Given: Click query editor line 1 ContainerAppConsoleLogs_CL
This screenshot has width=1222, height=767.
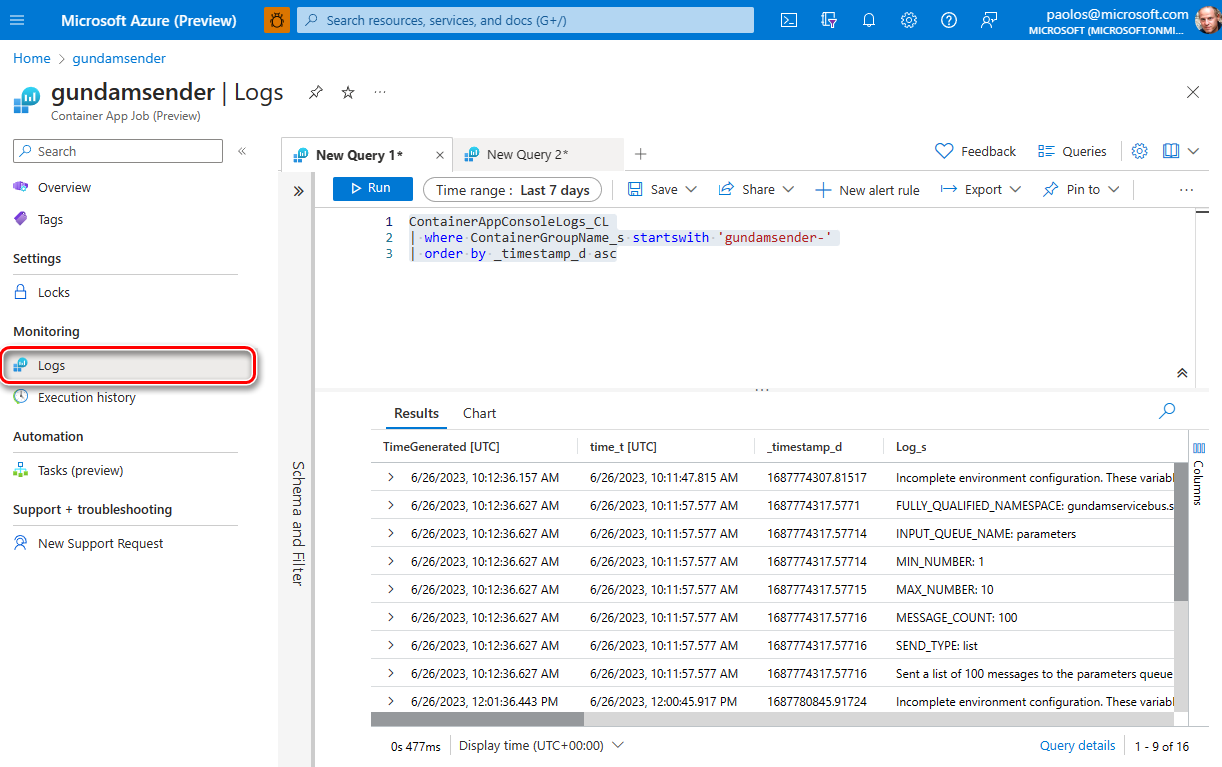Looking at the screenshot, I should pyautogui.click(x=508, y=221).
